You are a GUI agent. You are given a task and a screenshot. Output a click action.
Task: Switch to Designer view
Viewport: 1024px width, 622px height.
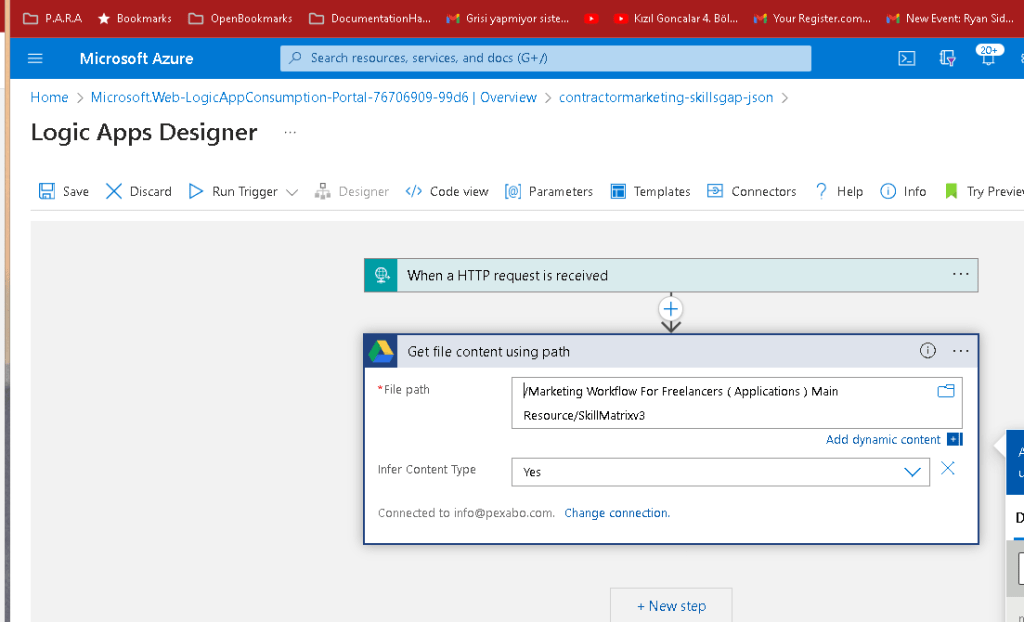(x=351, y=191)
